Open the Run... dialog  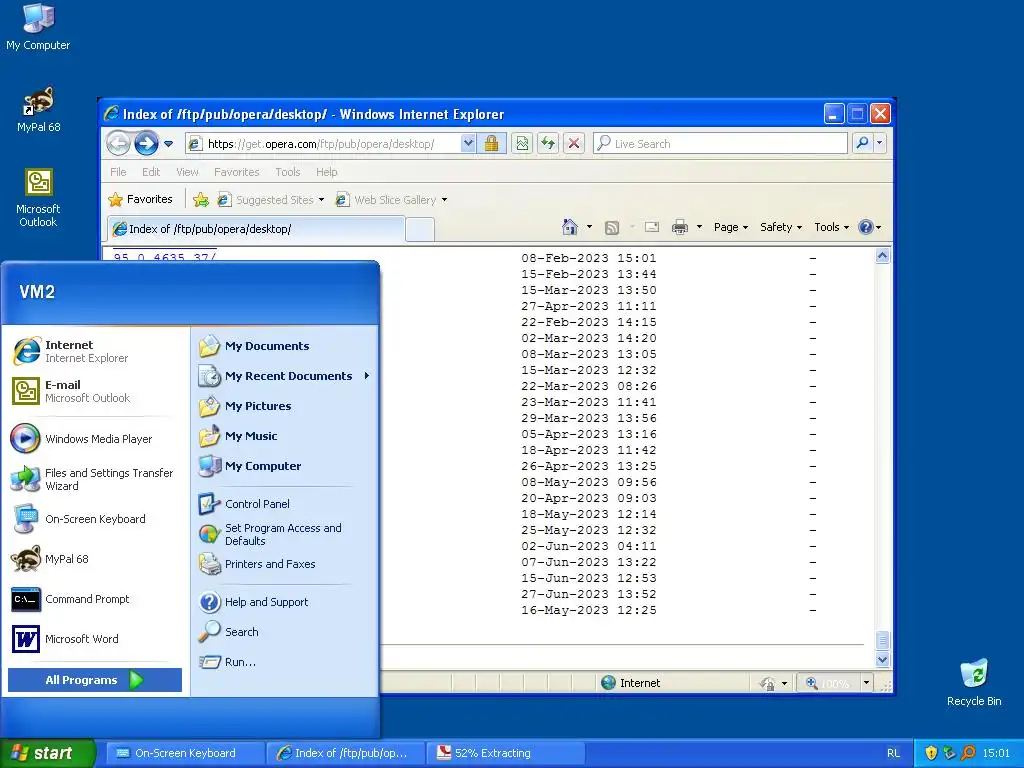coord(284,662)
